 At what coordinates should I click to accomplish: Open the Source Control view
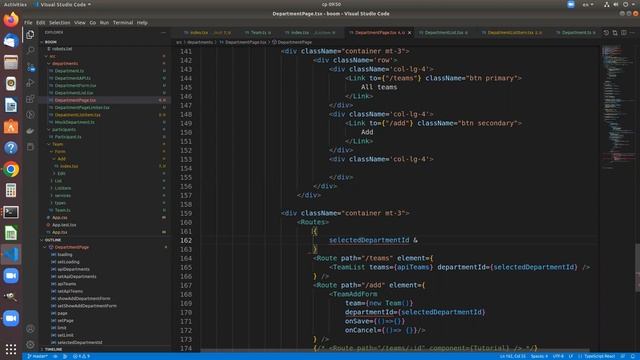[x=30, y=67]
